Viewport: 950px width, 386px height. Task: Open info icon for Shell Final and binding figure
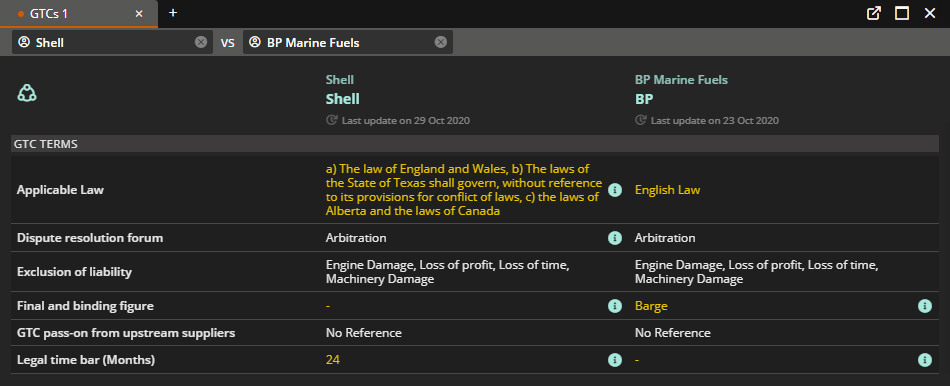pyautogui.click(x=615, y=306)
